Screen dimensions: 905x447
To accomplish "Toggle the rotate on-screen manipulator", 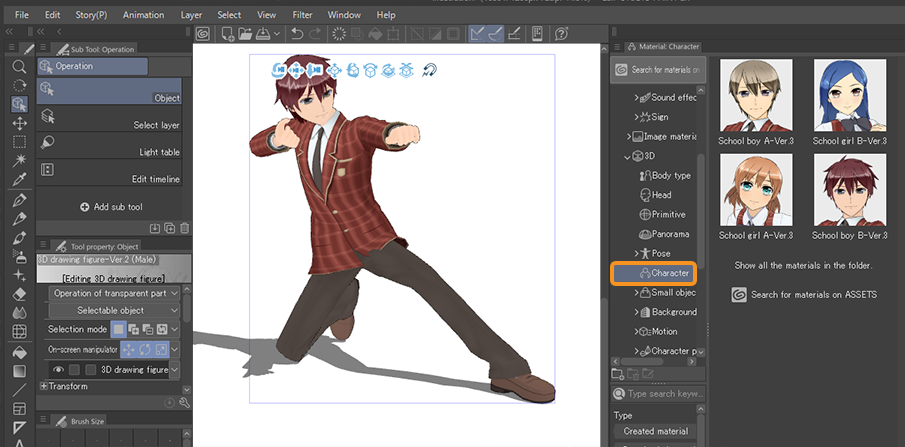I will click(x=144, y=349).
